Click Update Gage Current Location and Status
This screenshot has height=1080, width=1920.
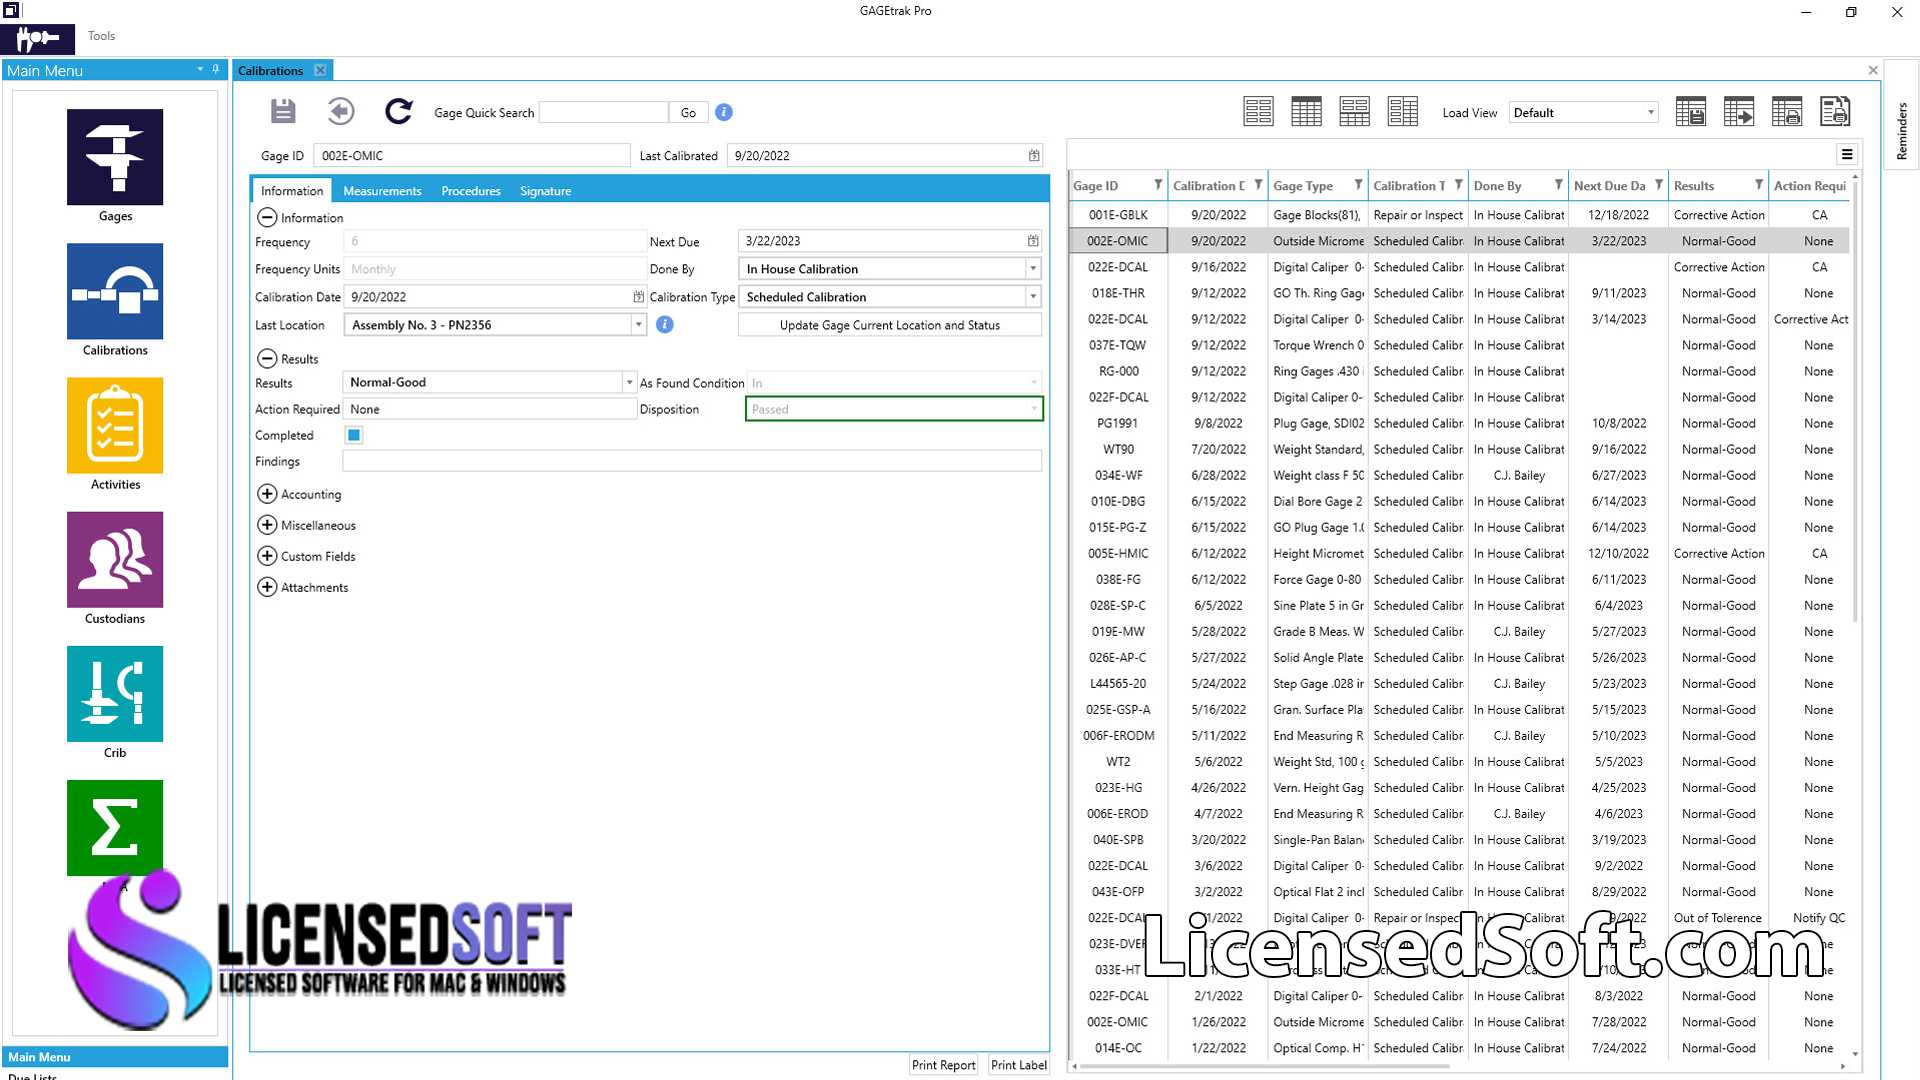[889, 325]
